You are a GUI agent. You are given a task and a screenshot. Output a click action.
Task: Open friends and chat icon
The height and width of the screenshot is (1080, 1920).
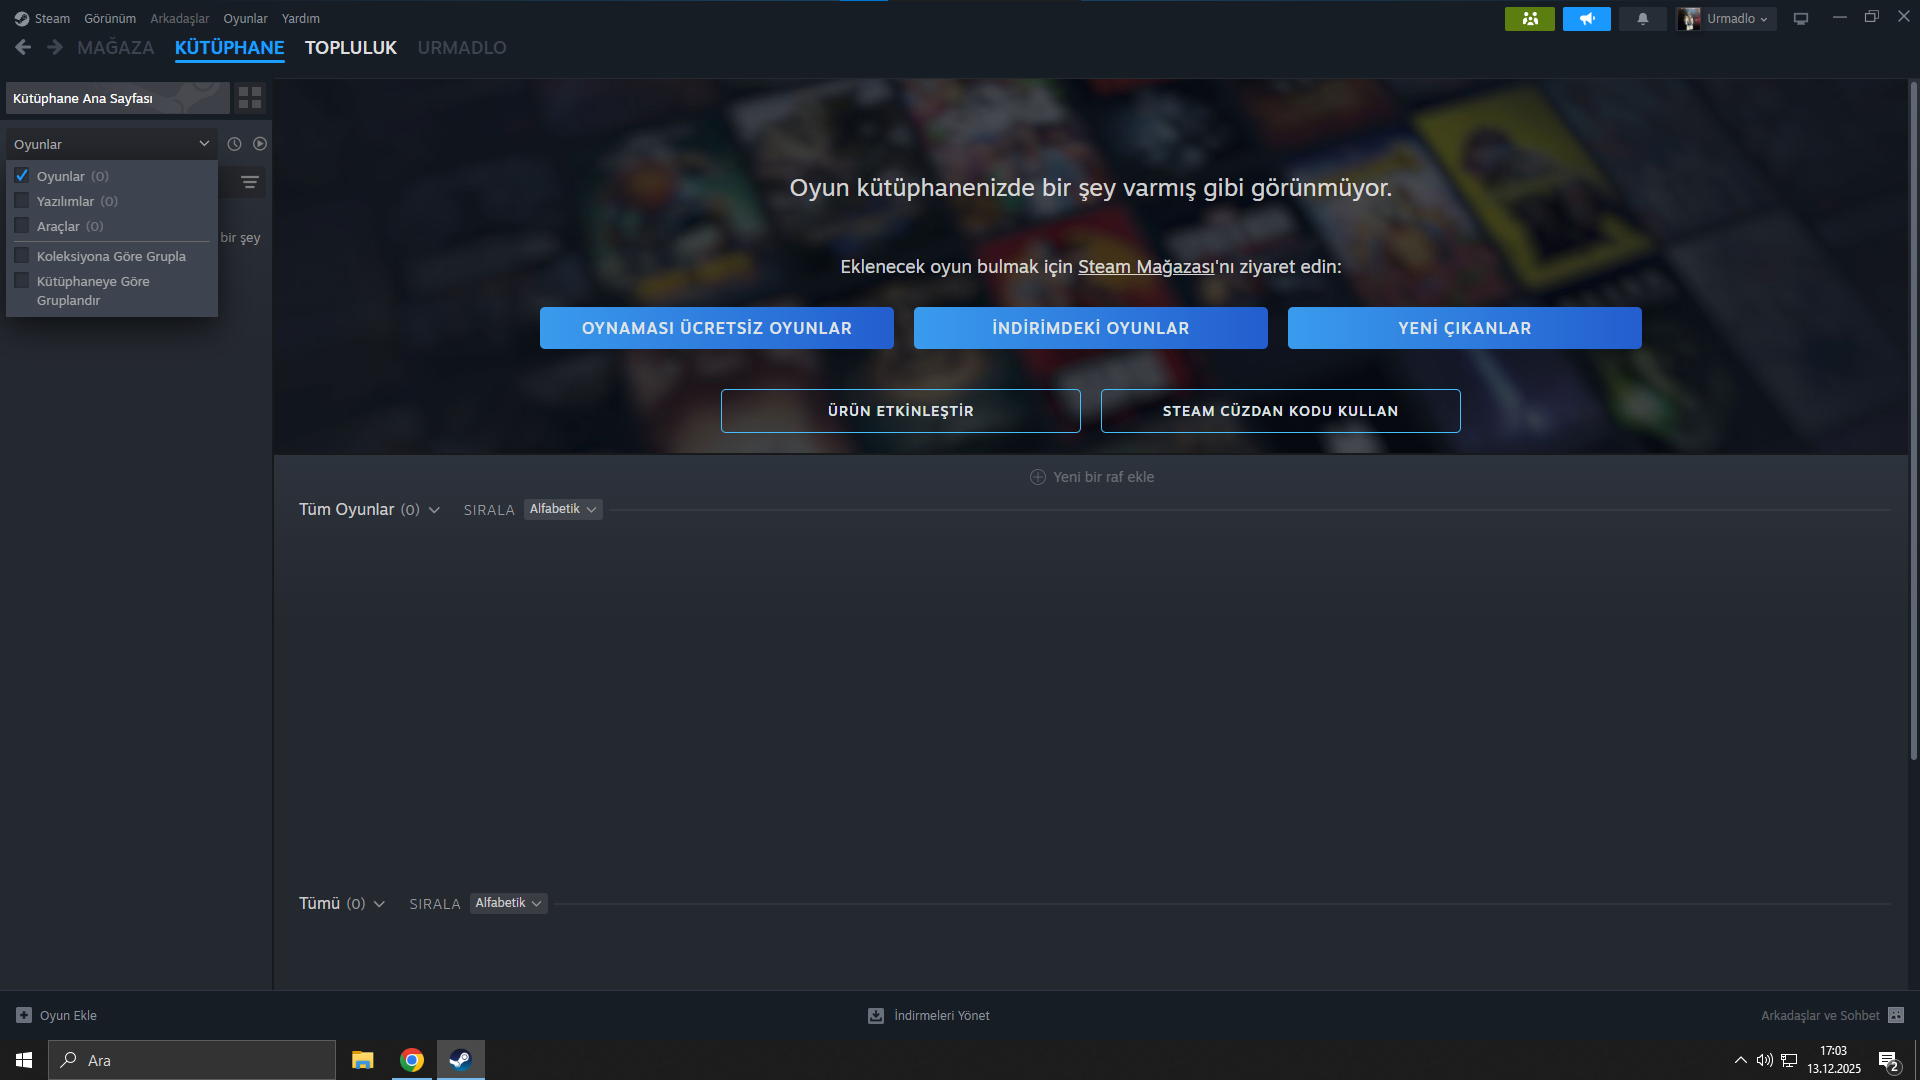click(x=1896, y=1015)
